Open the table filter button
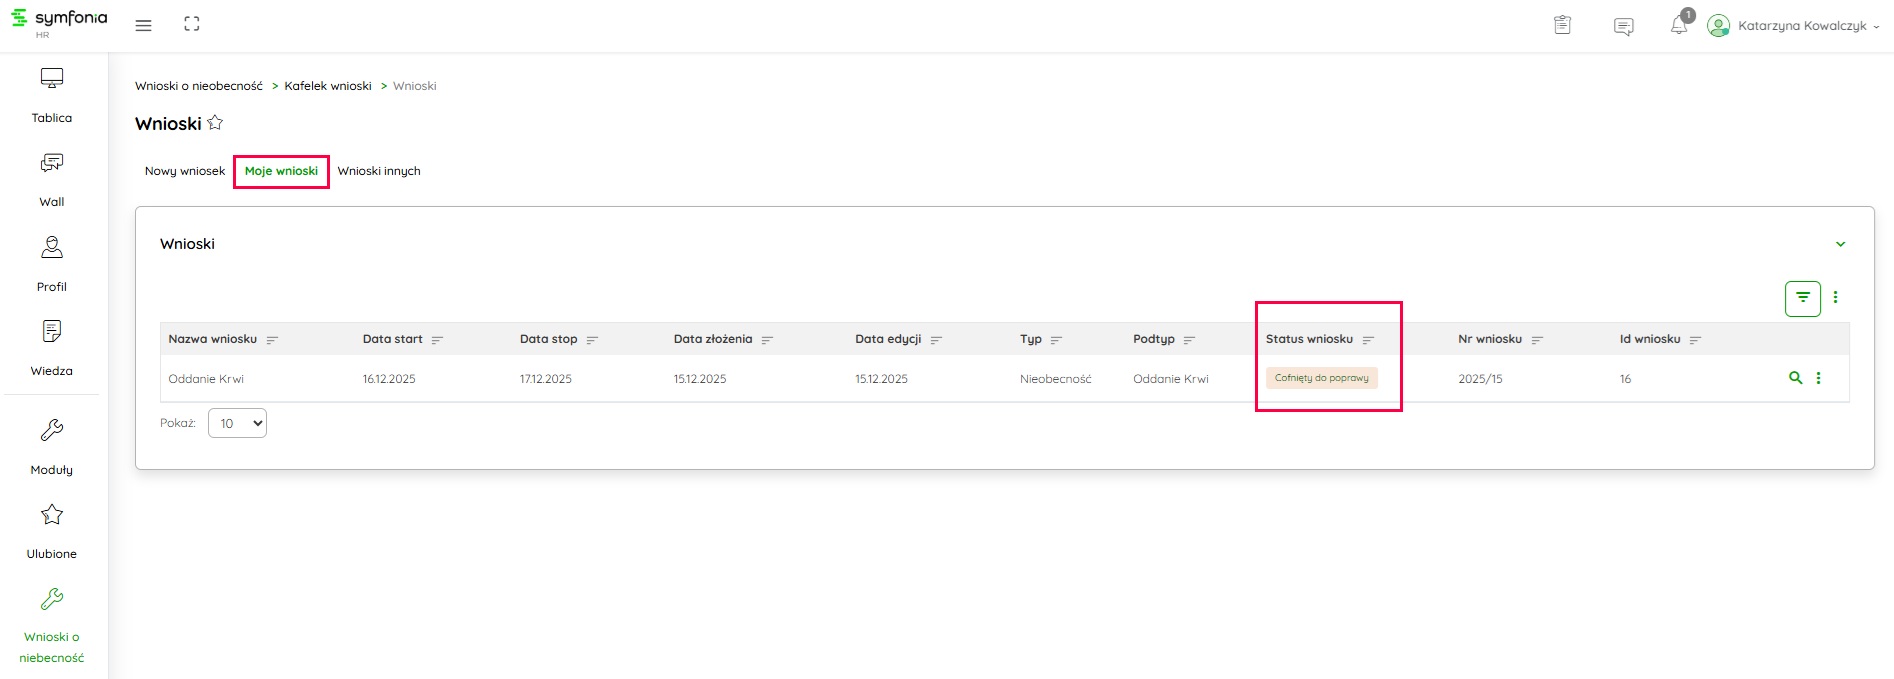This screenshot has width=1894, height=679. (1802, 298)
